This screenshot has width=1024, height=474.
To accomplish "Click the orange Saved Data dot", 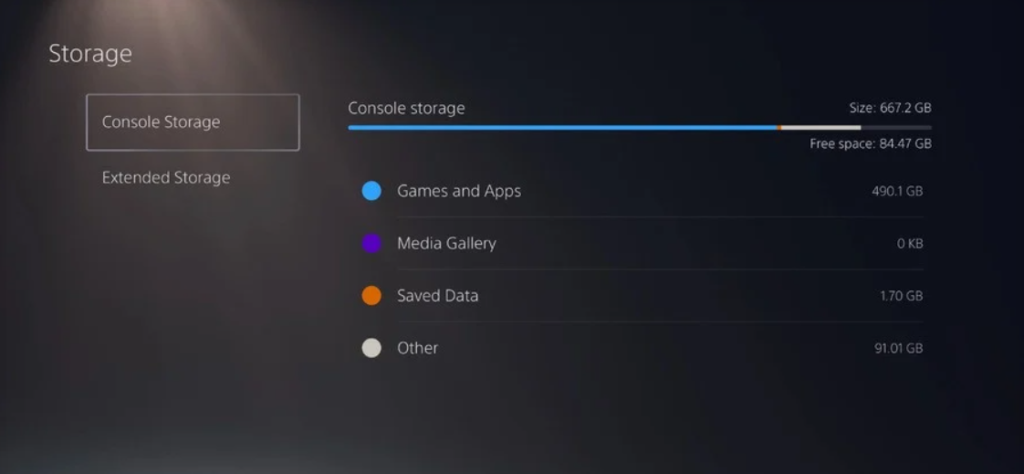I will [x=372, y=296].
